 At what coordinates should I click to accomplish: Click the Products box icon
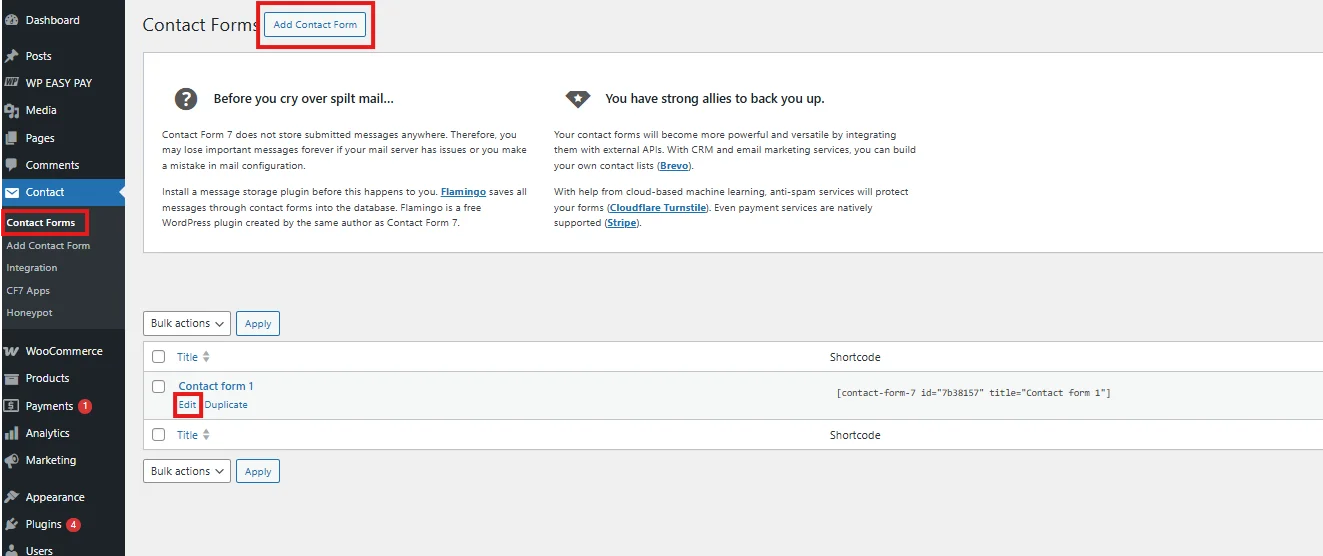pyautogui.click(x=12, y=379)
